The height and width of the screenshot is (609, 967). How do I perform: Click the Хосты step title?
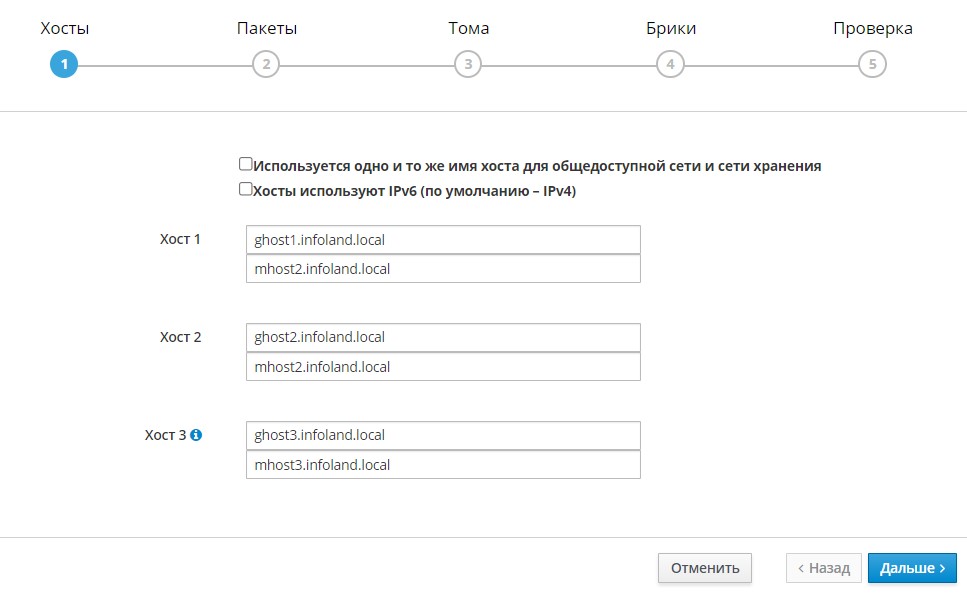pyautogui.click(x=65, y=28)
